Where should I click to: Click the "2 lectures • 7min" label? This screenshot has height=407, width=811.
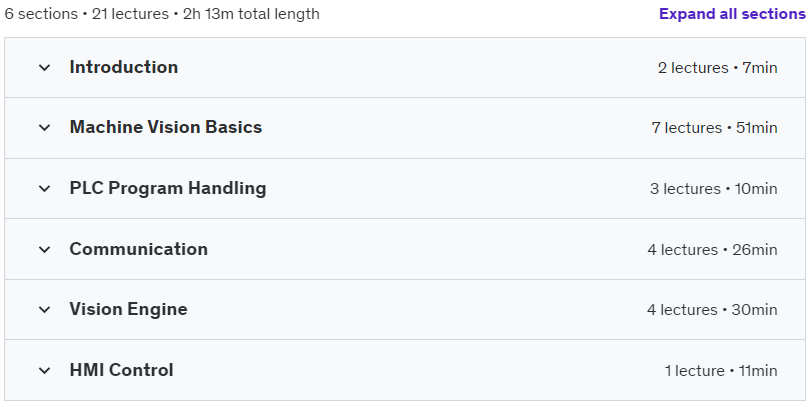pyautogui.click(x=717, y=68)
